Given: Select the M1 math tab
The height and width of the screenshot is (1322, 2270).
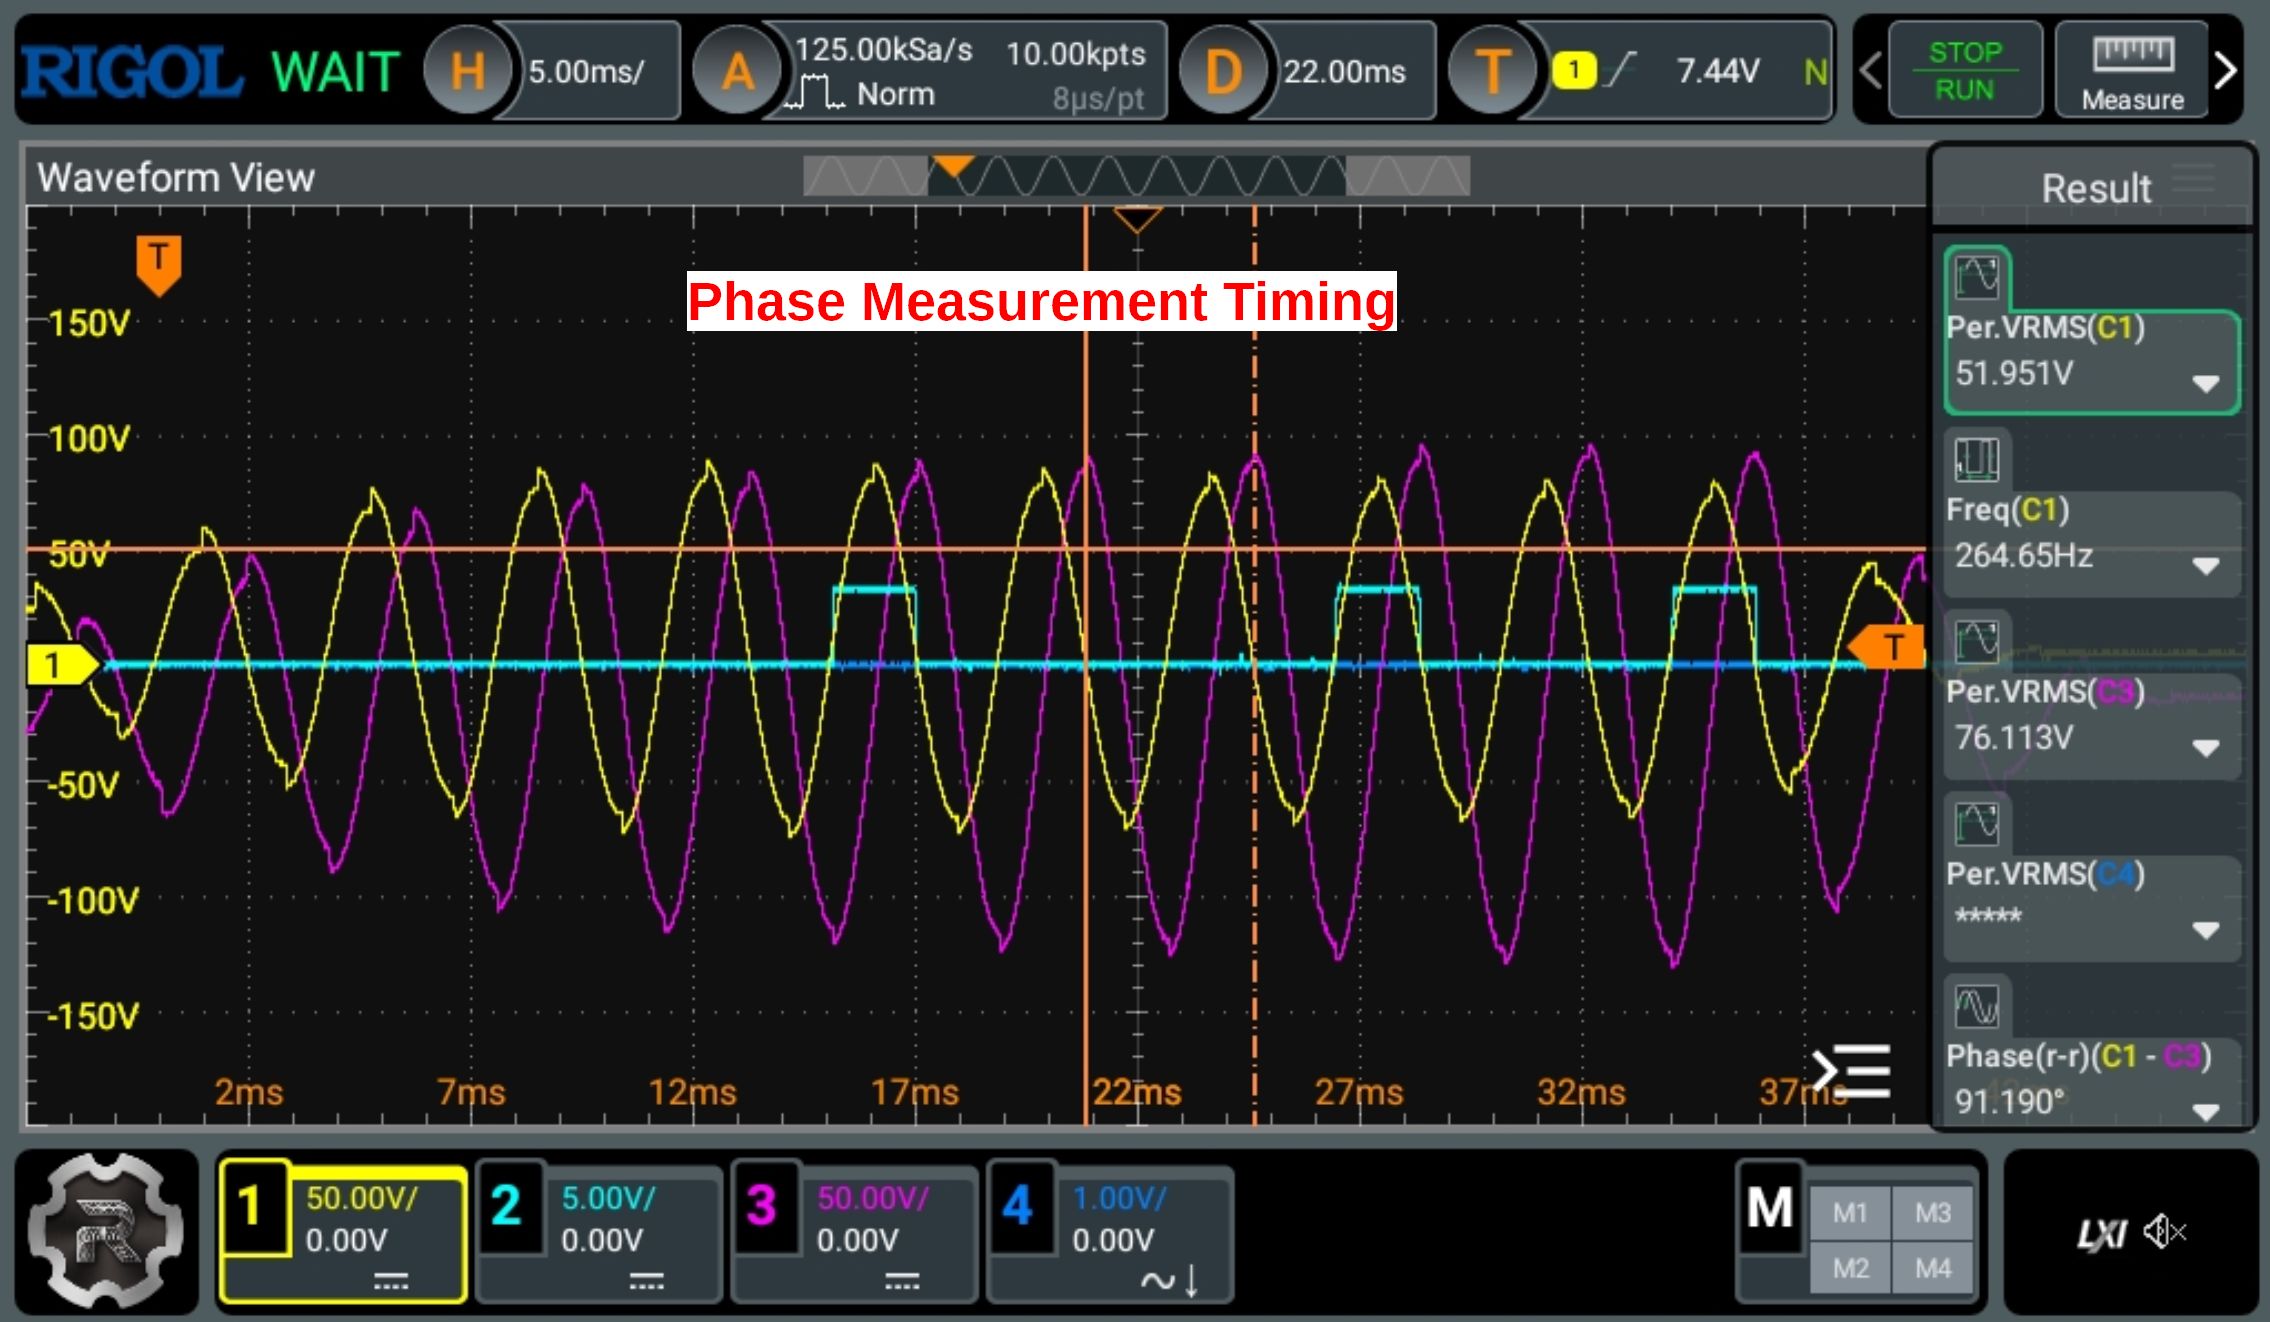Looking at the screenshot, I should 1850,1213.
